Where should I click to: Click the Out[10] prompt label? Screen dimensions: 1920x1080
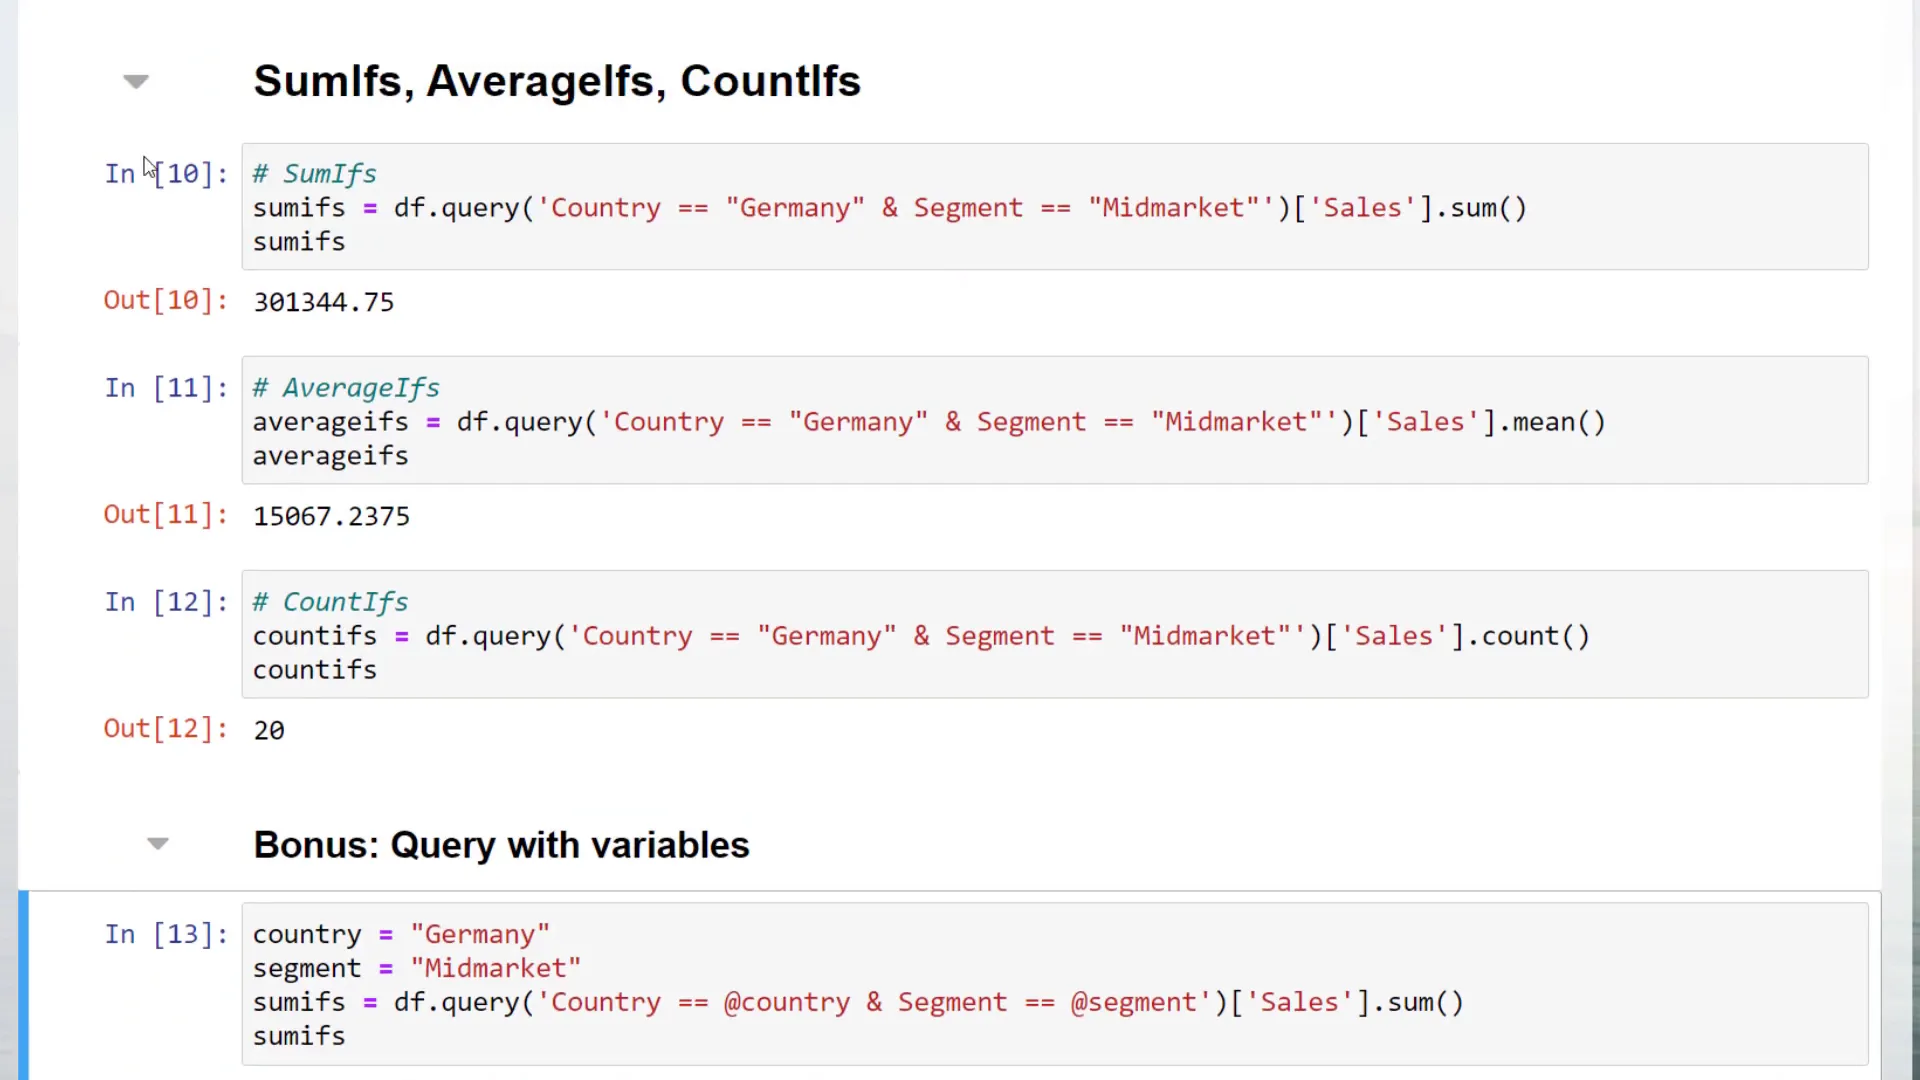(166, 300)
